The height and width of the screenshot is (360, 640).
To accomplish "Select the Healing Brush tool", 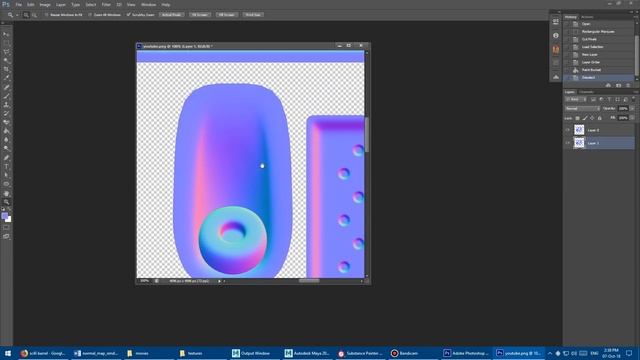I will 6,87.
